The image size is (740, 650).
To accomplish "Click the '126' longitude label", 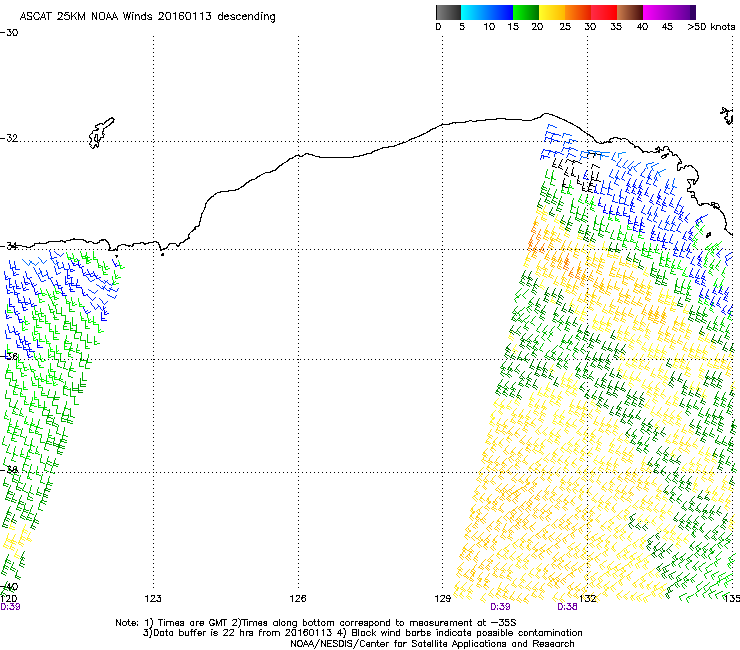I will (298, 599).
